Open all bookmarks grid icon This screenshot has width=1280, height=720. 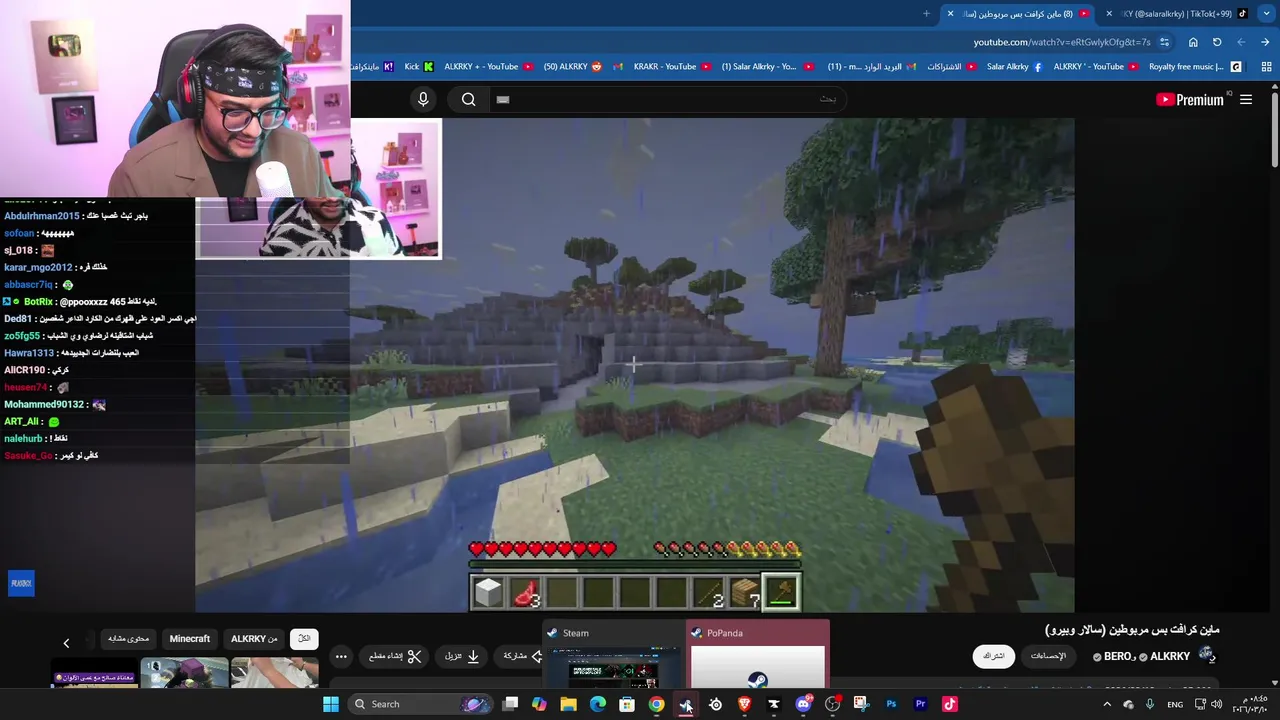click(1266, 67)
